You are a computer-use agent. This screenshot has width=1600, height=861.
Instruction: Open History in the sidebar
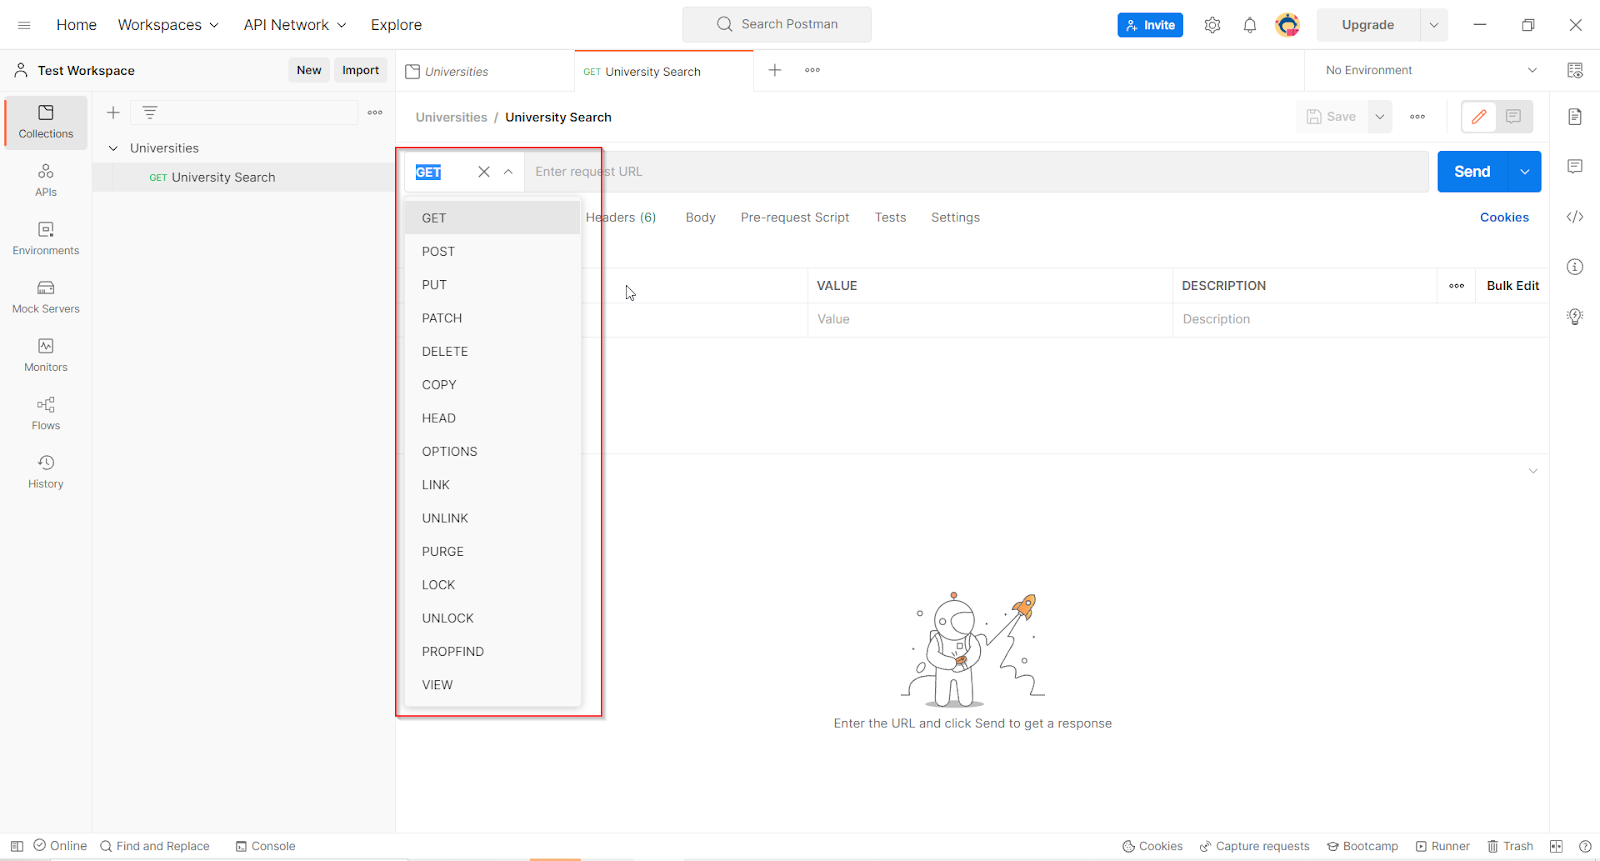[46, 472]
